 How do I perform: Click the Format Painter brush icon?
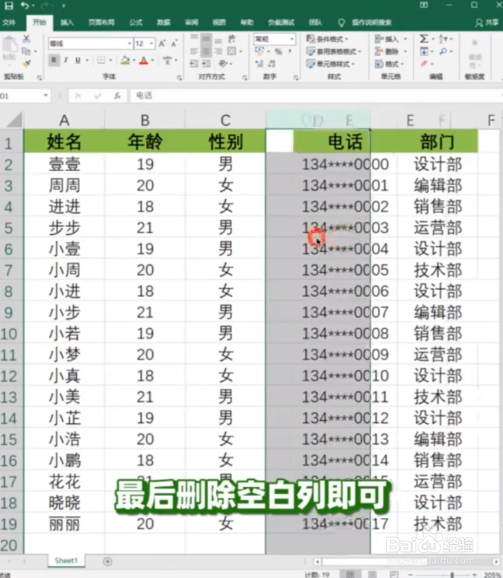(x=26, y=64)
